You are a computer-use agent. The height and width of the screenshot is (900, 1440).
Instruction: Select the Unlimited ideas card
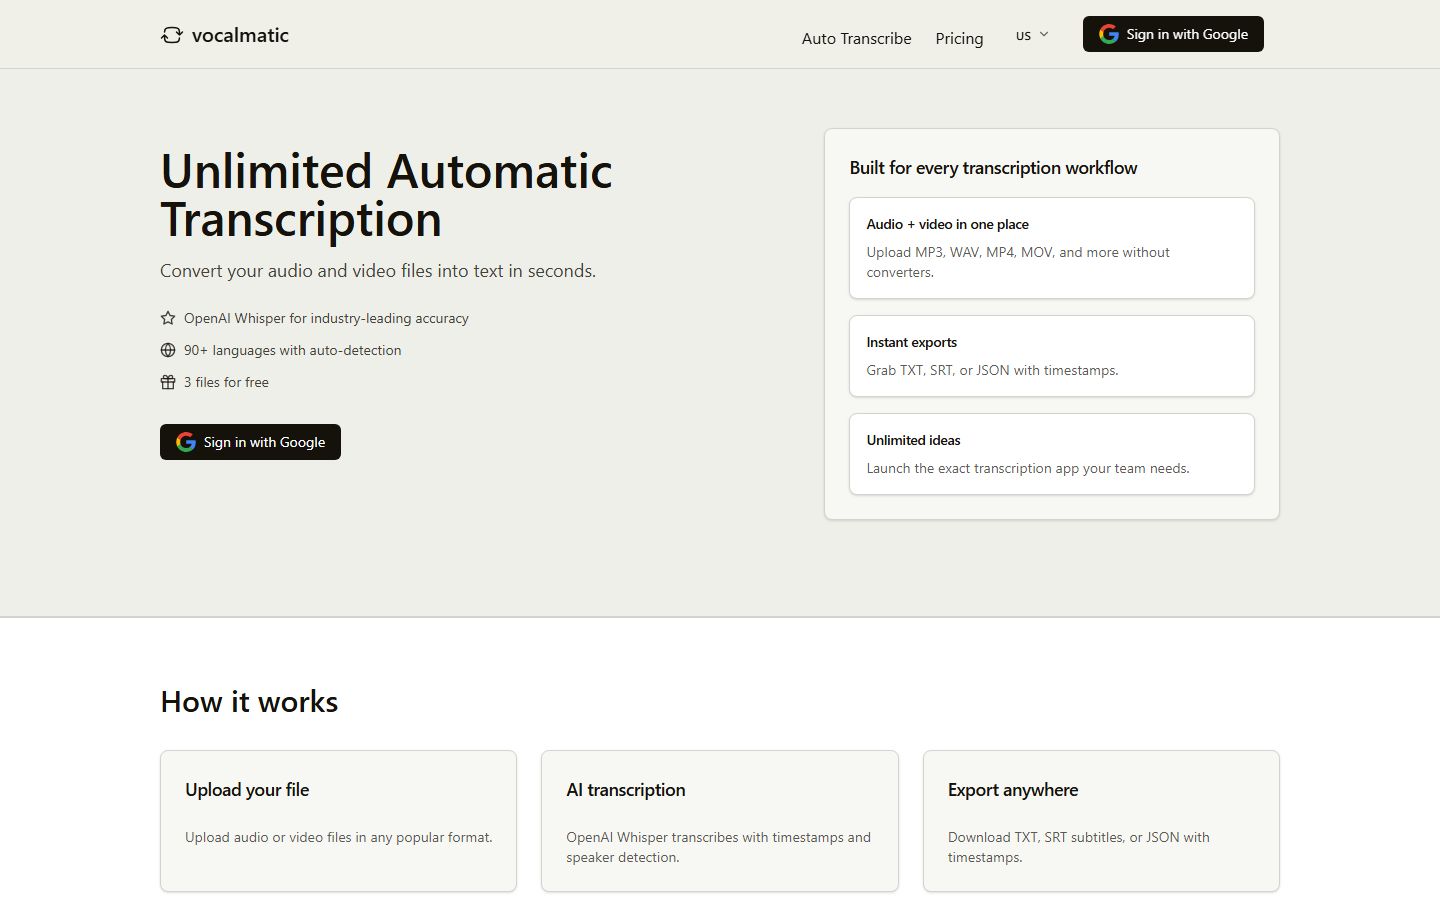(x=1052, y=454)
